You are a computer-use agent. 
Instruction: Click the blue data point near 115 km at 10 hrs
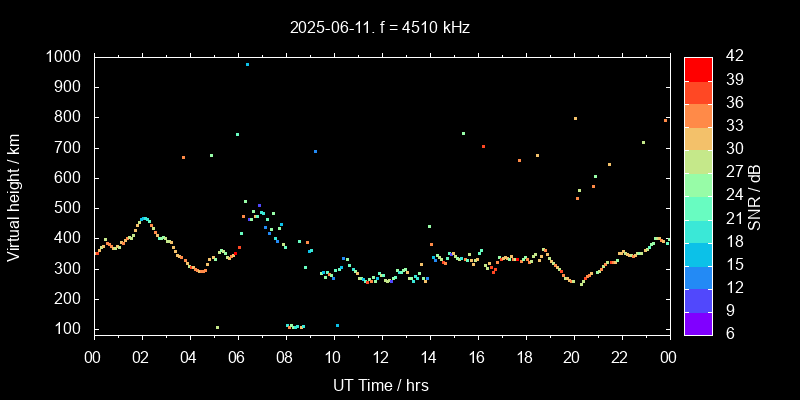[337, 325]
